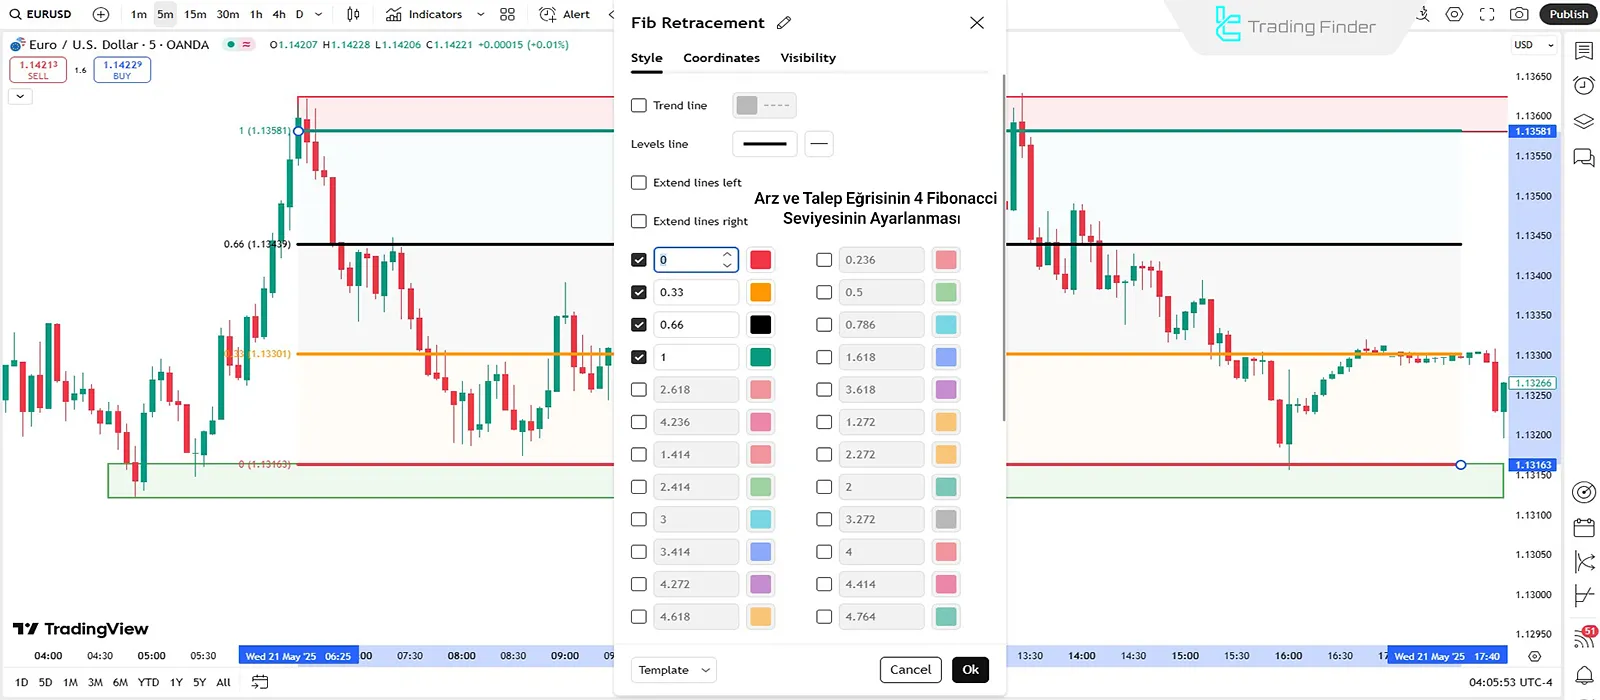
Task: Click the fullscreen mode icon
Action: [1487, 14]
